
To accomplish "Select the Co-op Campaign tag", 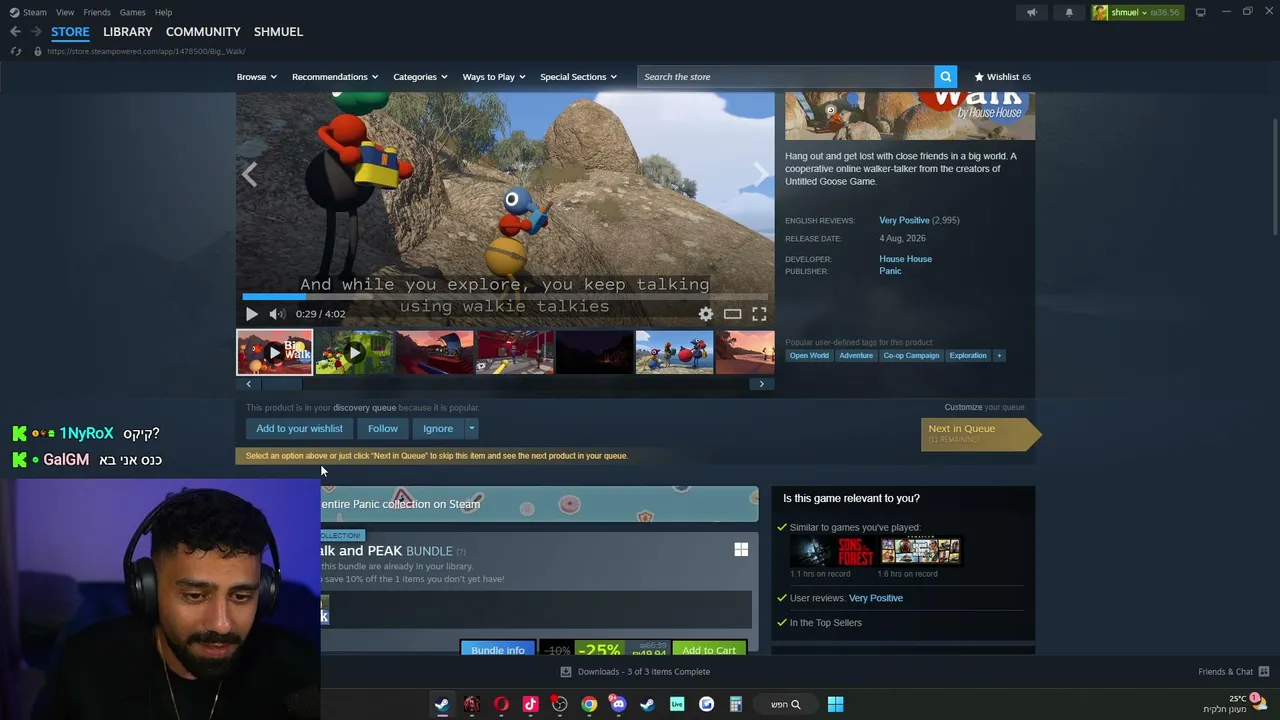I will (x=911, y=356).
